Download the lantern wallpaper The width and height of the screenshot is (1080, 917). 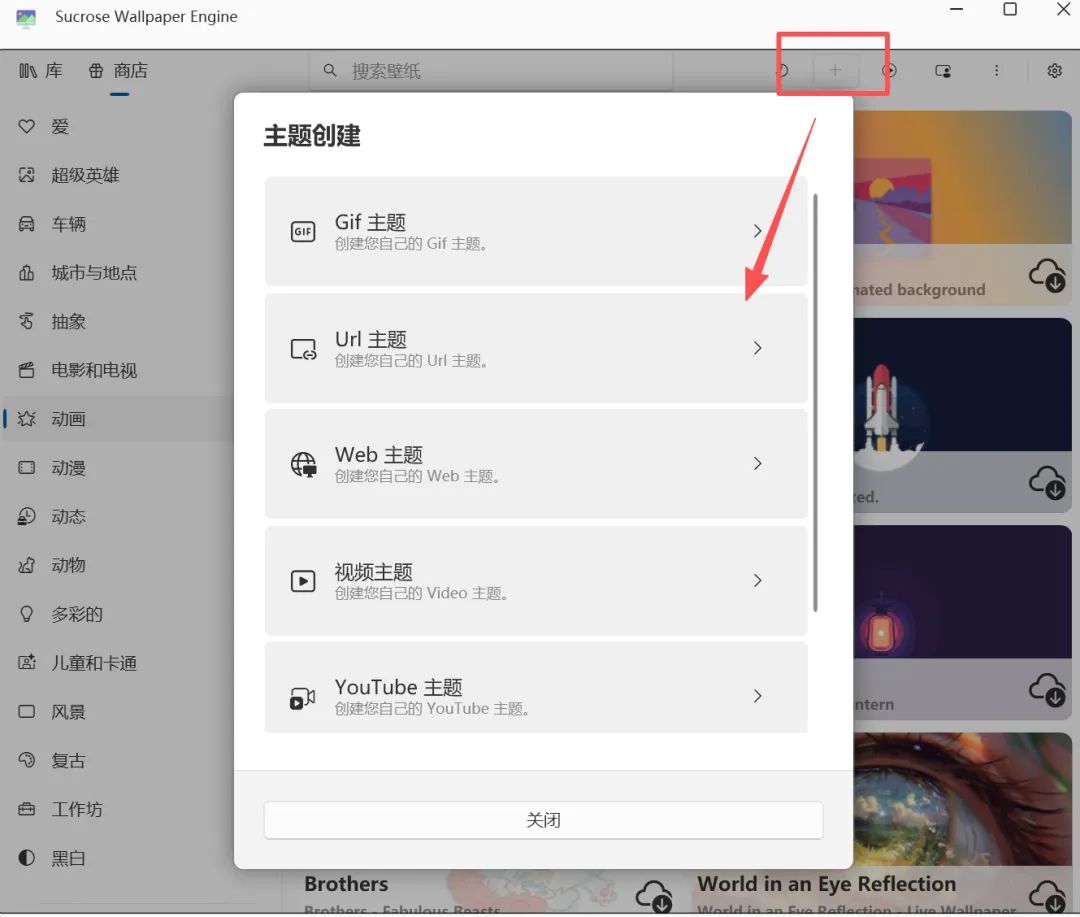[1048, 690]
